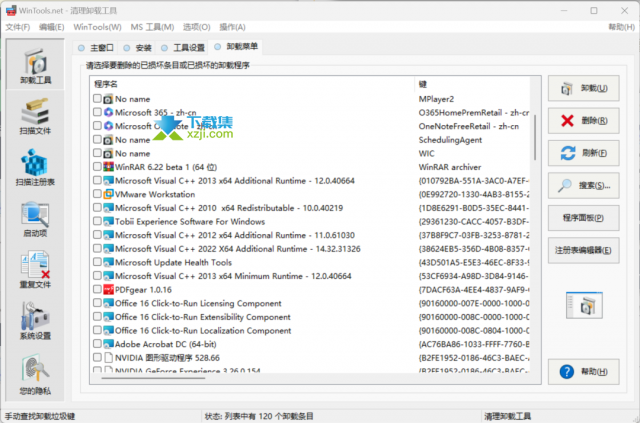Open the 注册表编辑器(E) button
Viewport: 640px width, 423px height.
tap(583, 250)
